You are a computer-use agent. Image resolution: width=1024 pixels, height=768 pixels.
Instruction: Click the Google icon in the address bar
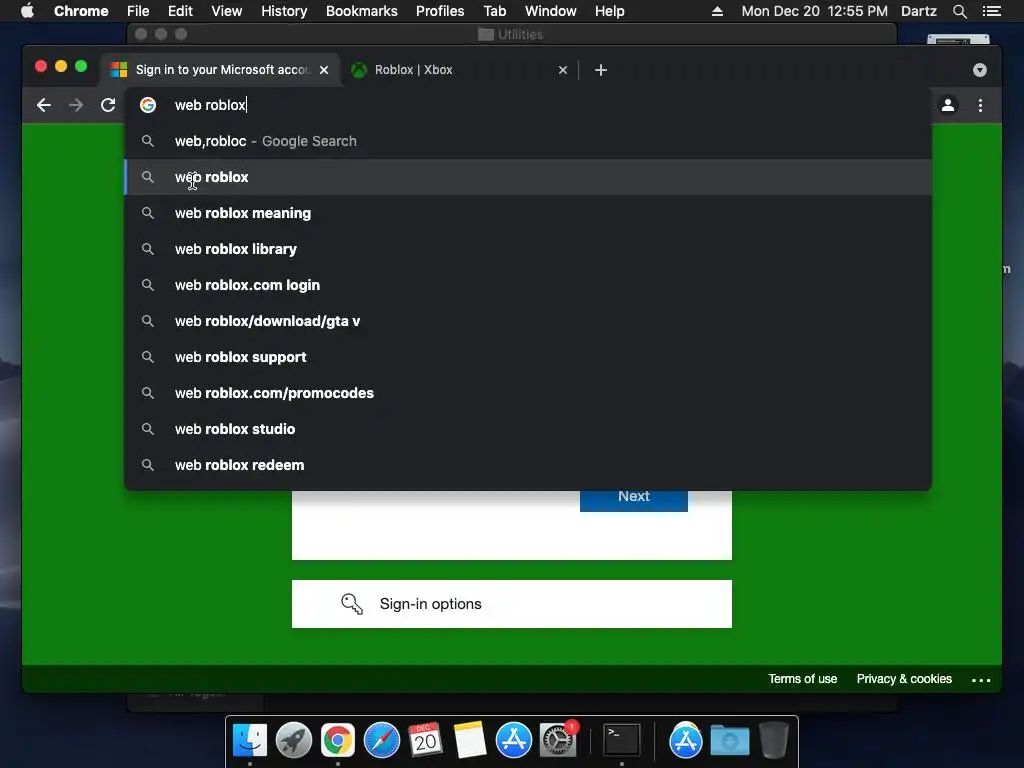[148, 105]
